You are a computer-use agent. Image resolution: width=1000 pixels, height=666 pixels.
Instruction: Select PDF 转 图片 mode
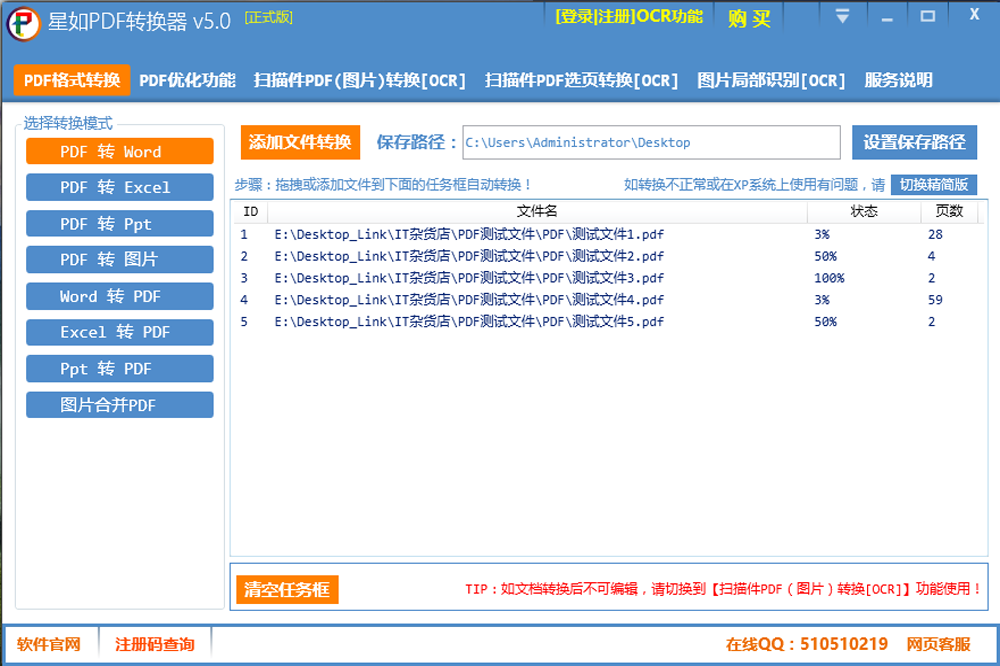point(120,260)
